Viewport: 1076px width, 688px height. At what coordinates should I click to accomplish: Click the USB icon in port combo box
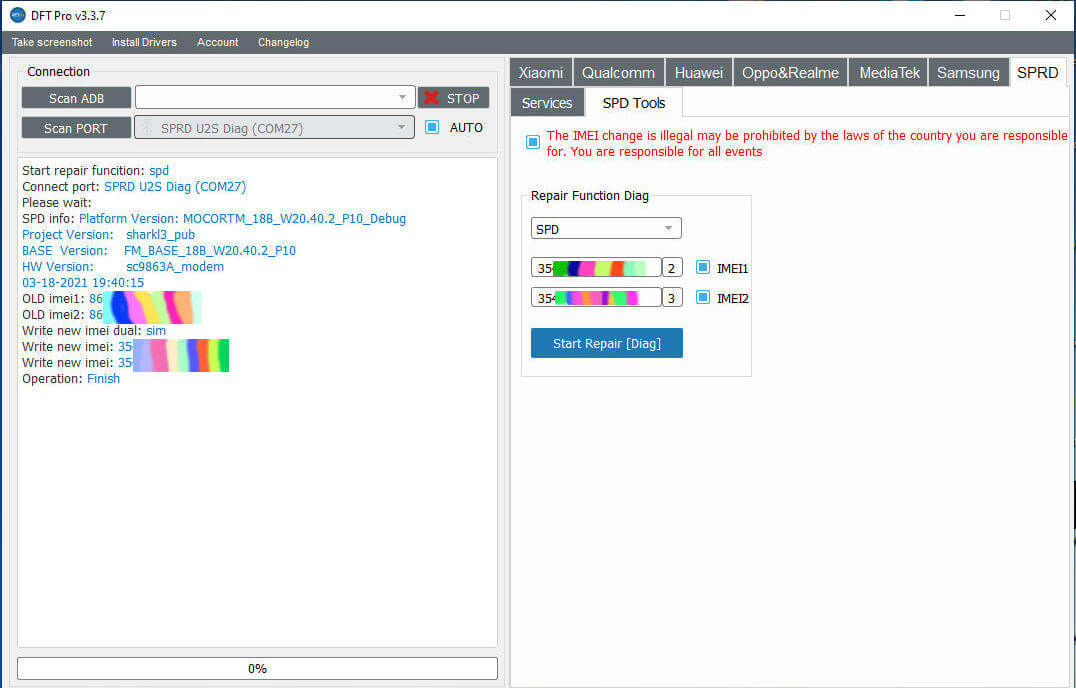tap(147, 128)
